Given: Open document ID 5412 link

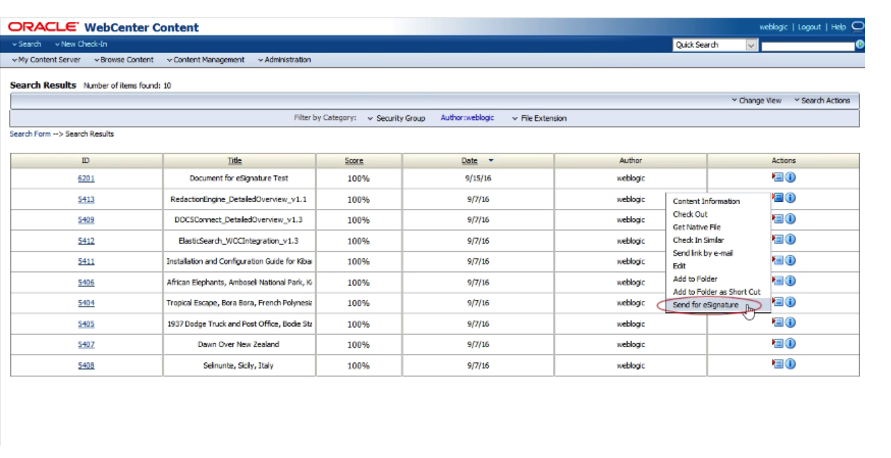Looking at the screenshot, I should click(86, 241).
